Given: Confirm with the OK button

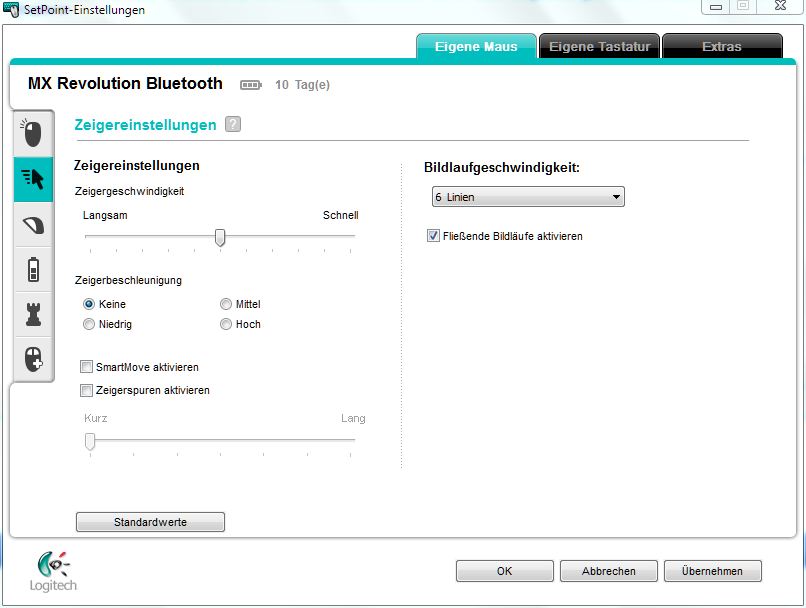Looking at the screenshot, I should (x=504, y=571).
